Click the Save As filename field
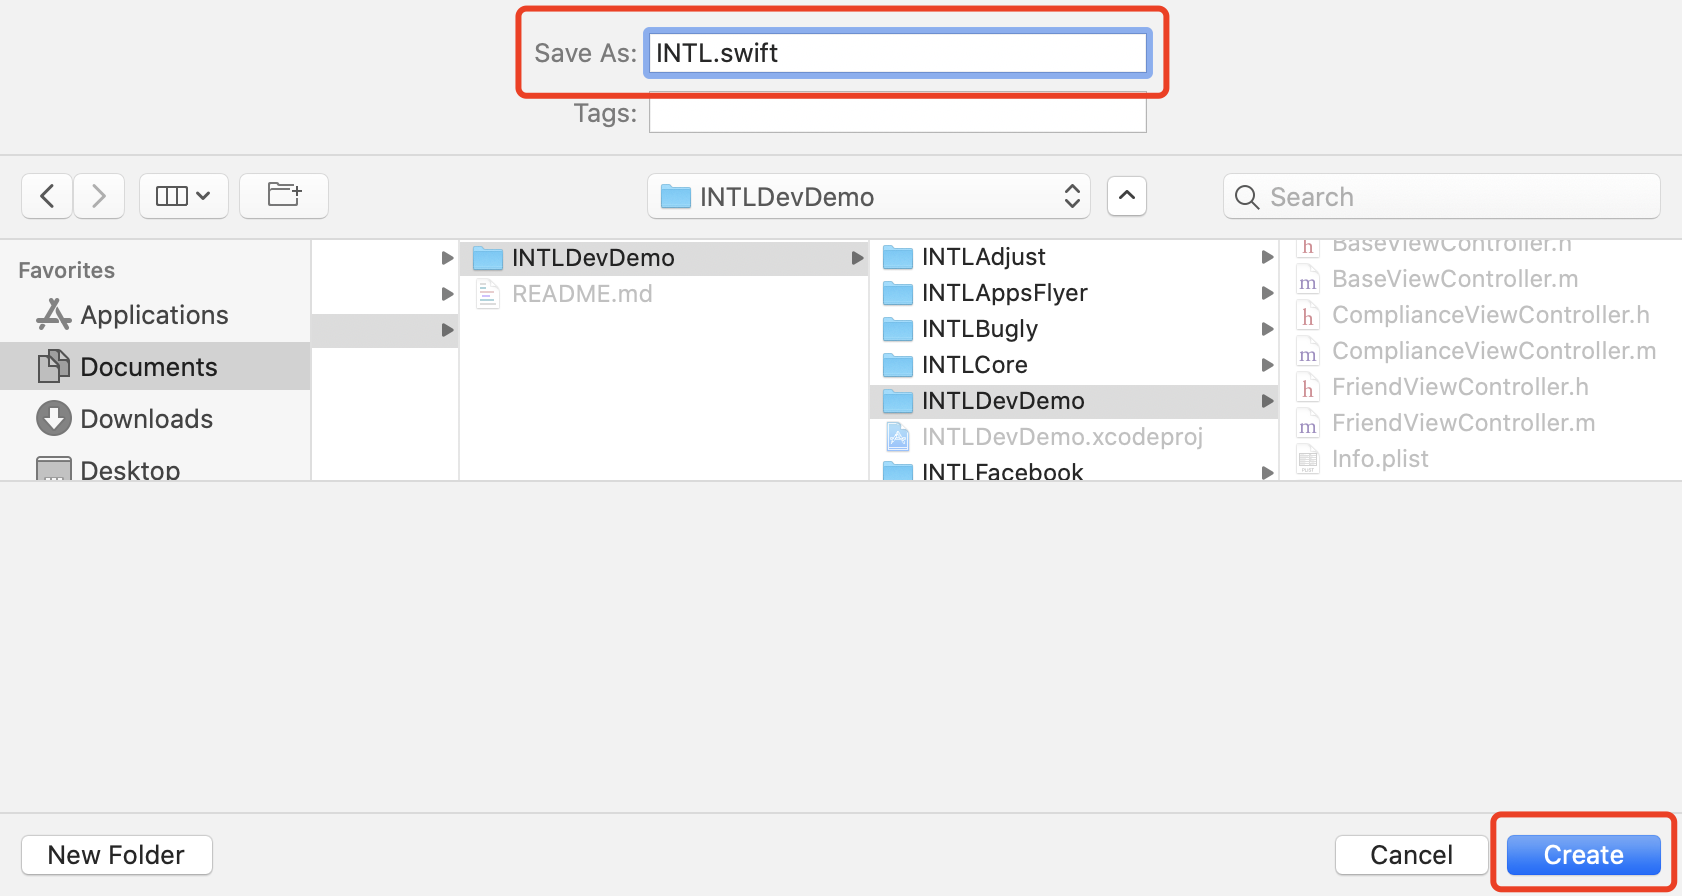Viewport: 1682px width, 896px height. 898,53
